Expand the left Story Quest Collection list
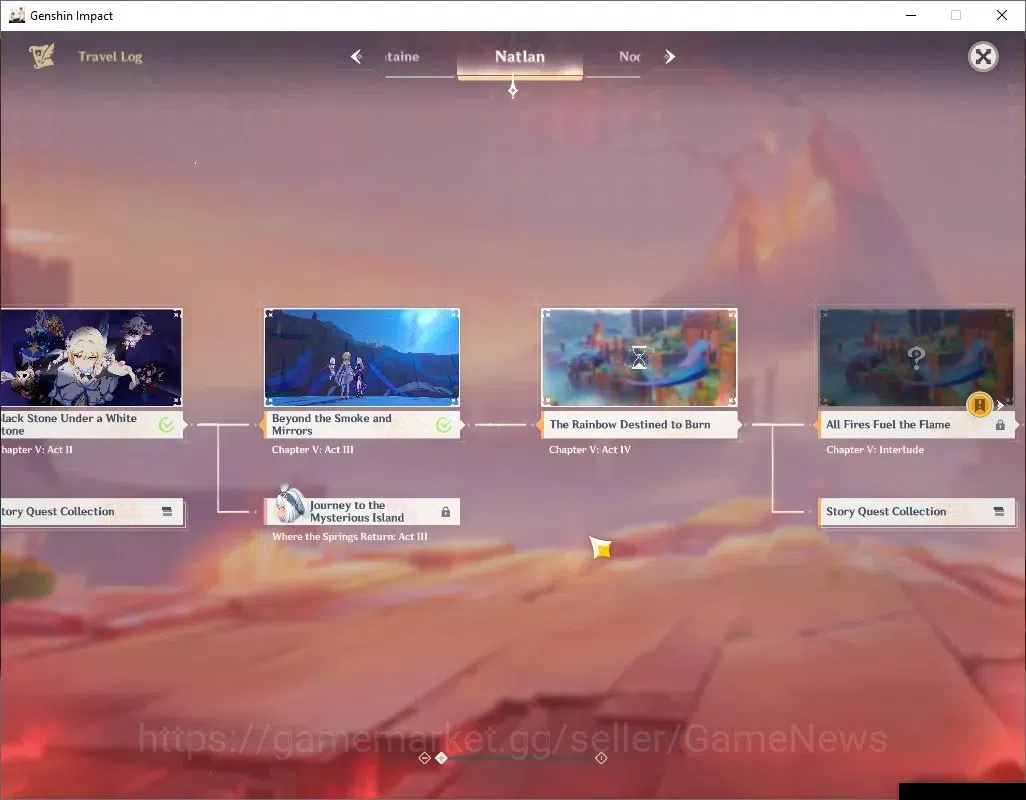Viewport: 1026px width, 800px height. 167,512
